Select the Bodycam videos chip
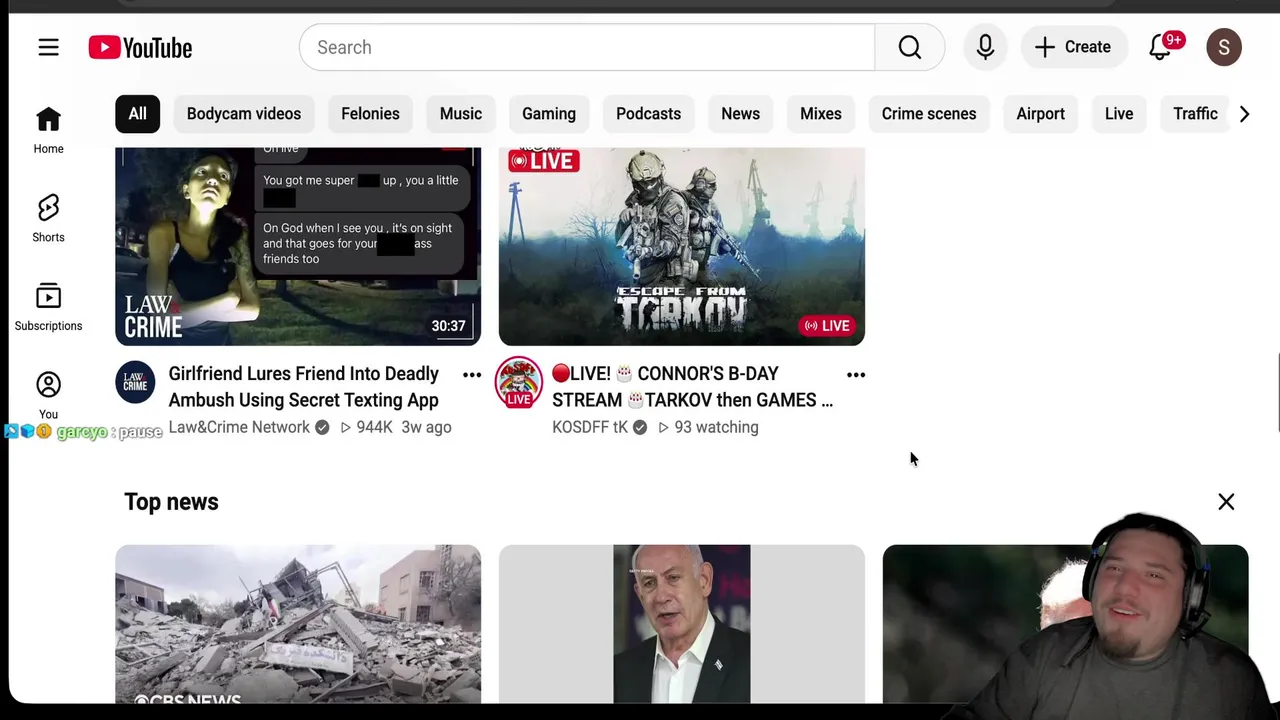The width and height of the screenshot is (1280, 720). [x=244, y=114]
